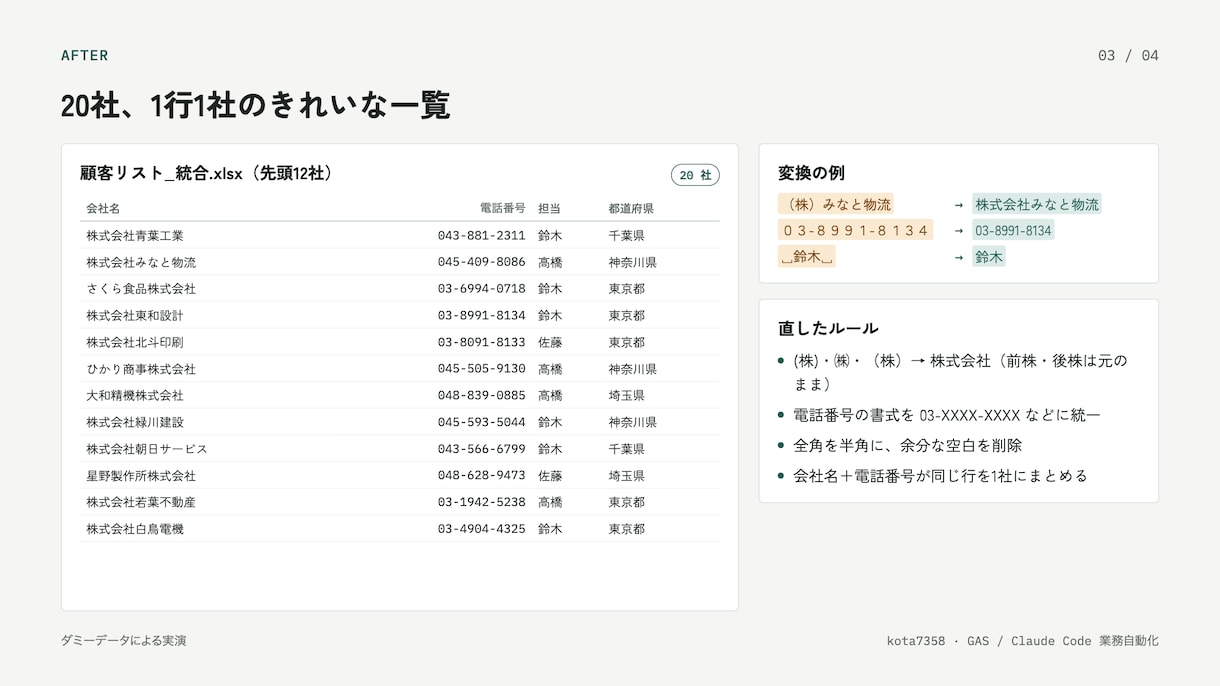Click the page indicator 03 / 04
The height and width of the screenshot is (686, 1220).
click(1128, 55)
